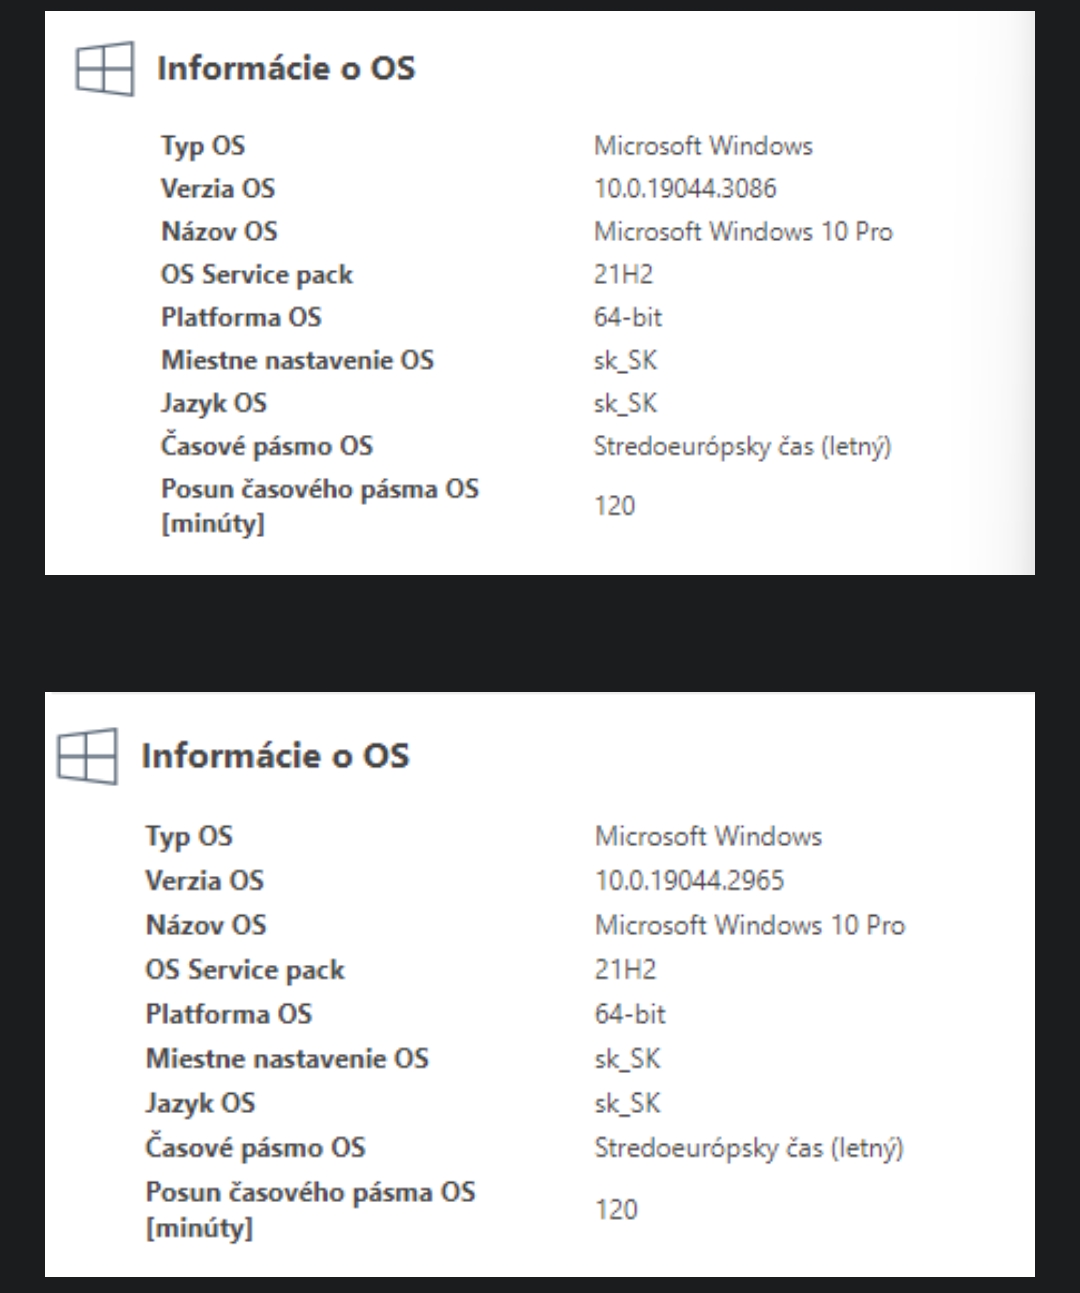Click 'Časové pásmo OS' label in lower panel
The width and height of the screenshot is (1080, 1293).
click(255, 1147)
